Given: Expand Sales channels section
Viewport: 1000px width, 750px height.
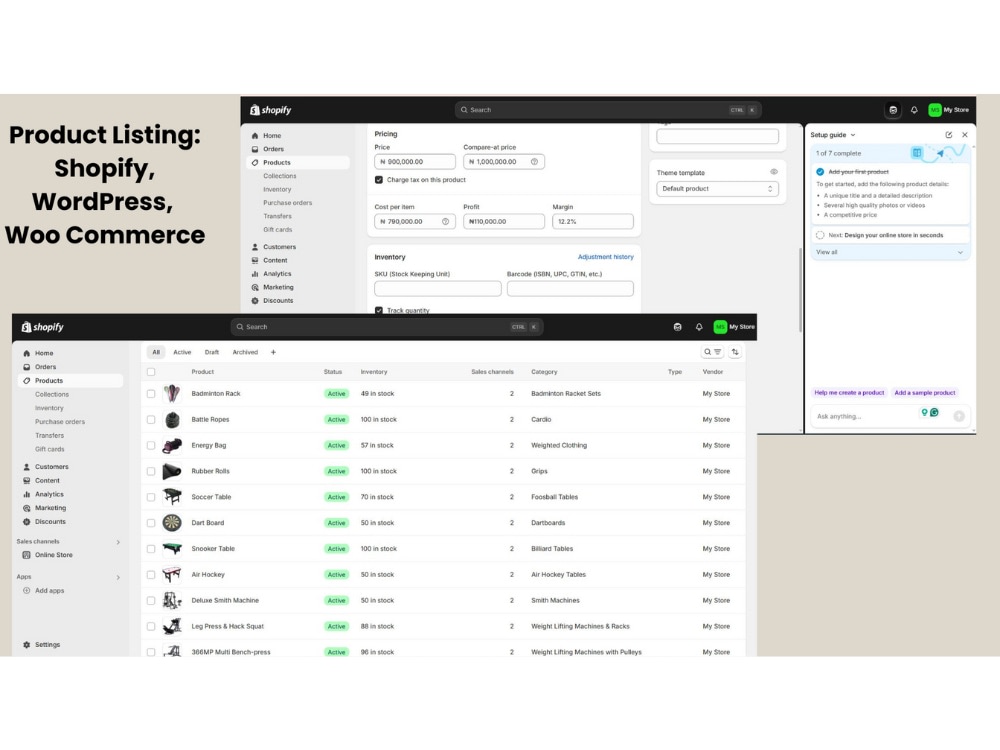Looking at the screenshot, I should coord(118,542).
